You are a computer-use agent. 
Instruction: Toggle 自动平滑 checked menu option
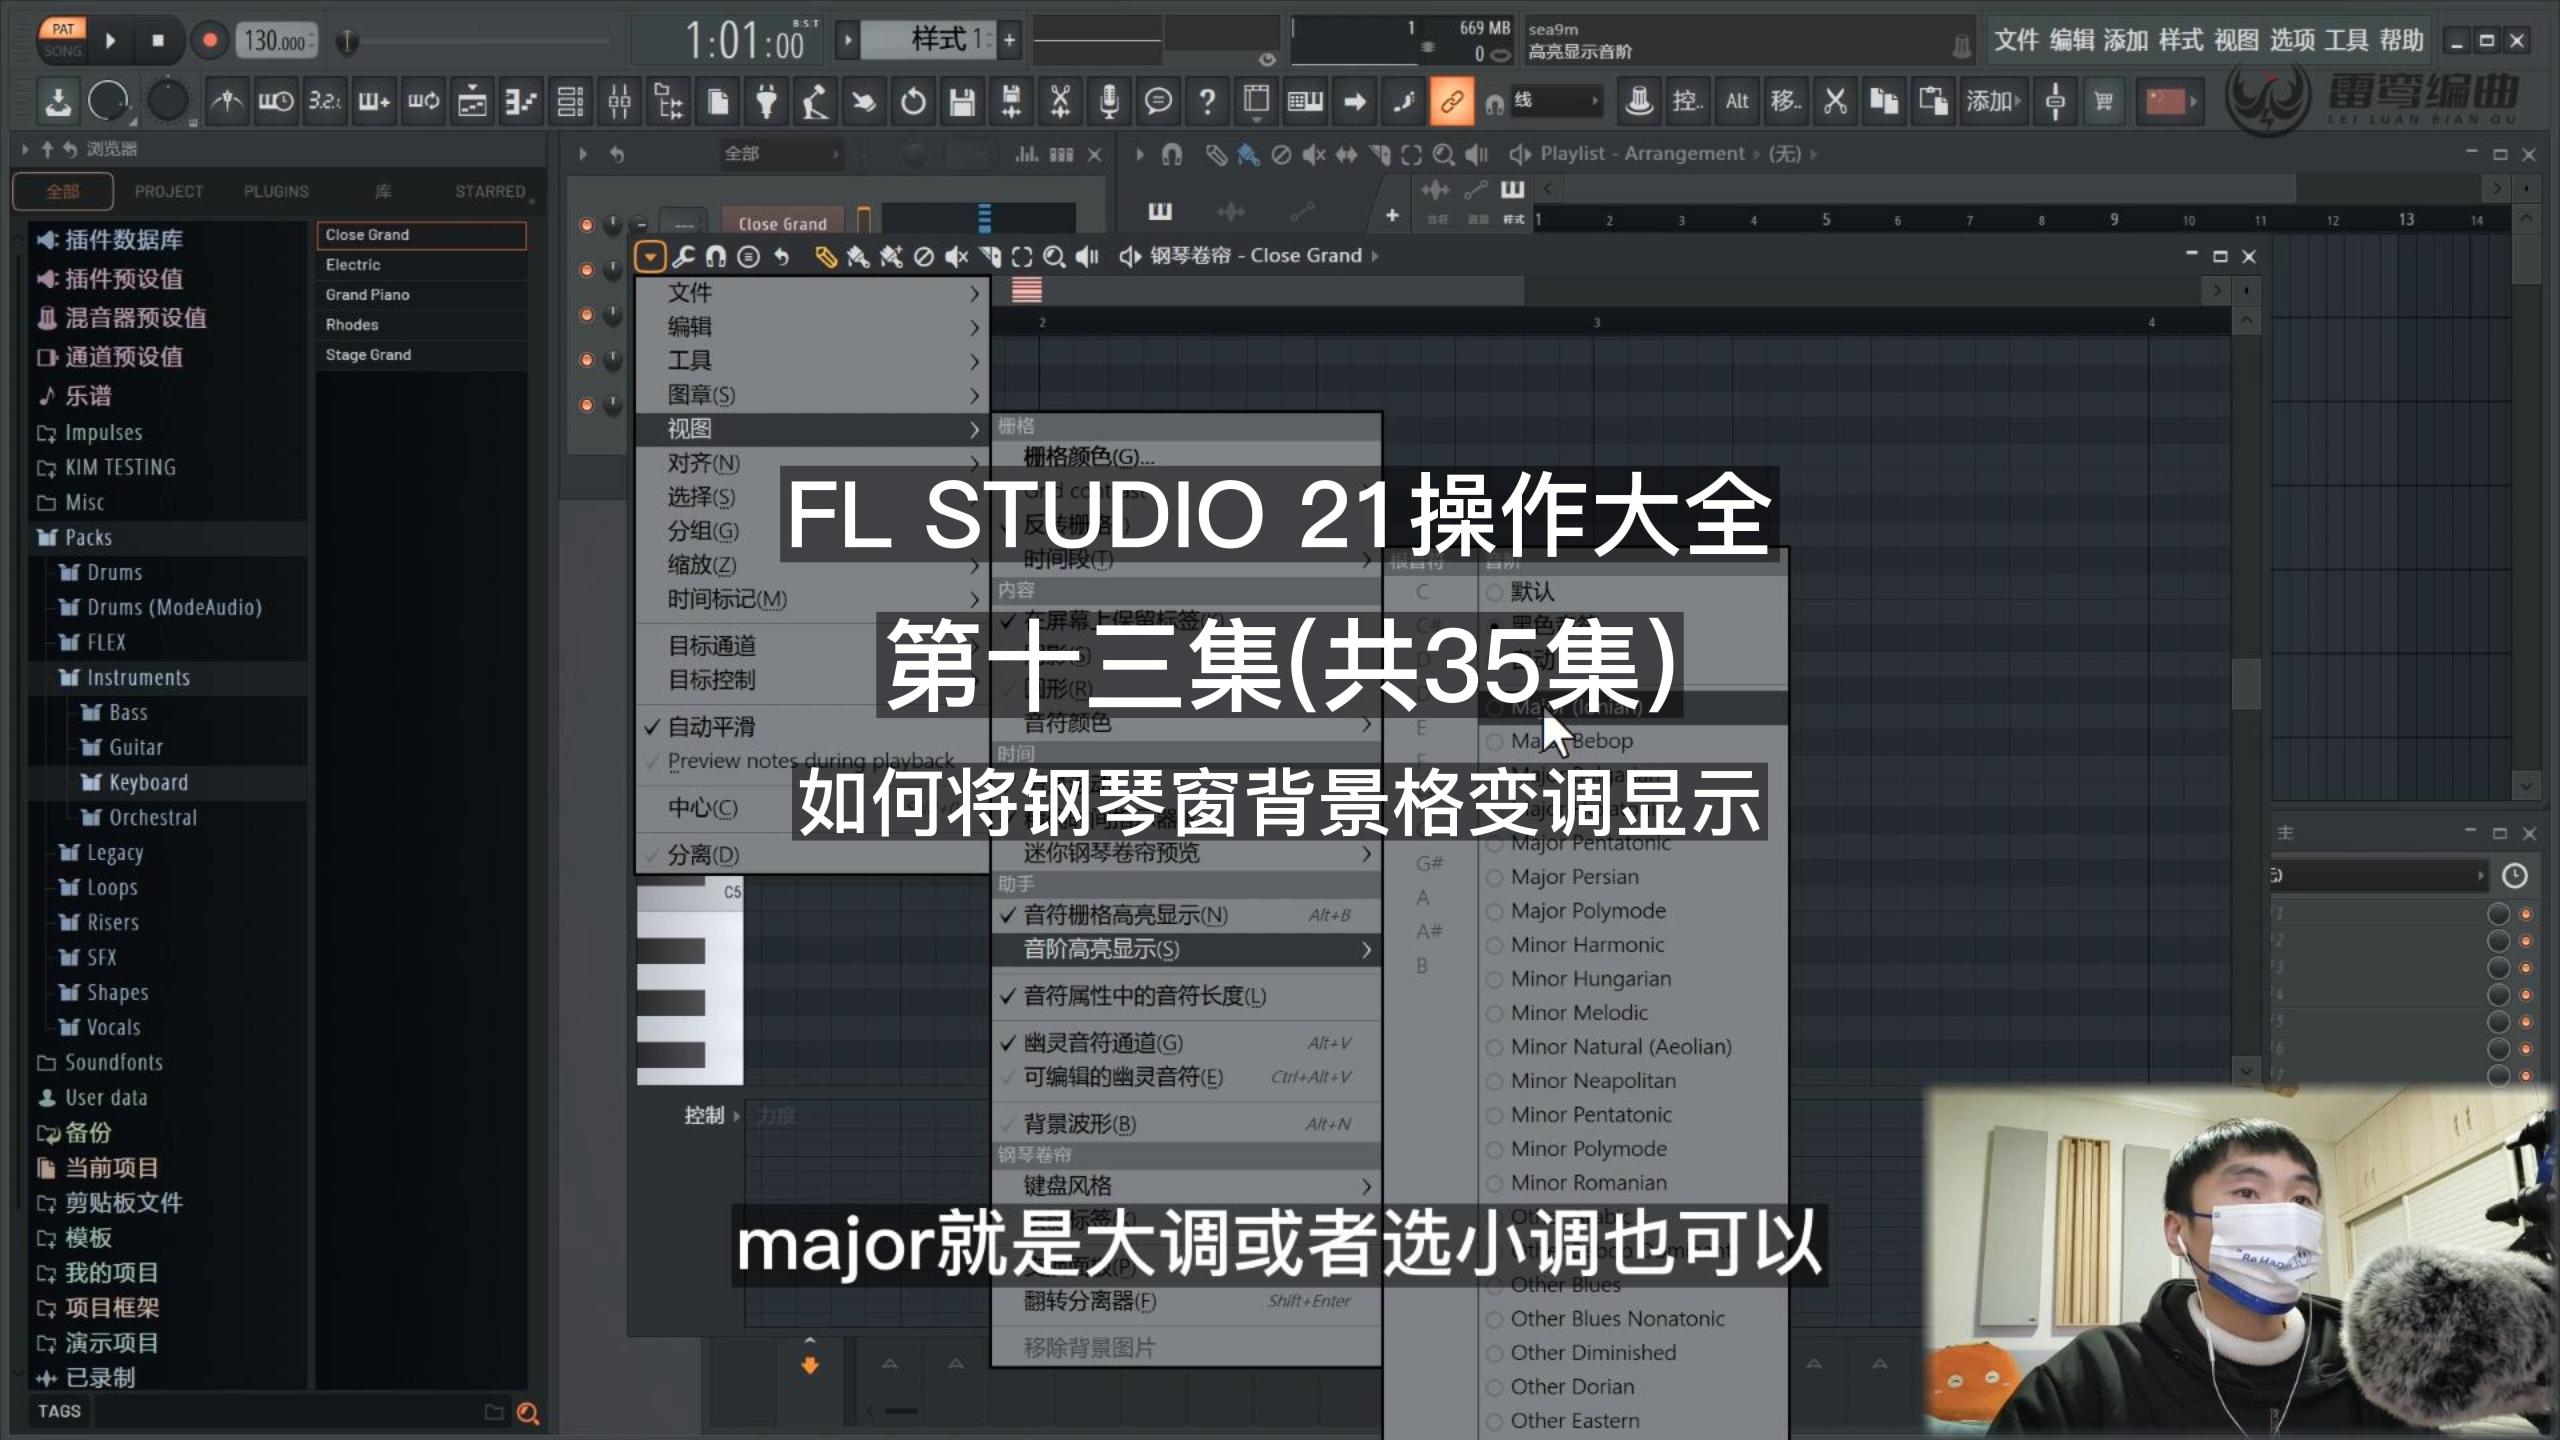811,727
